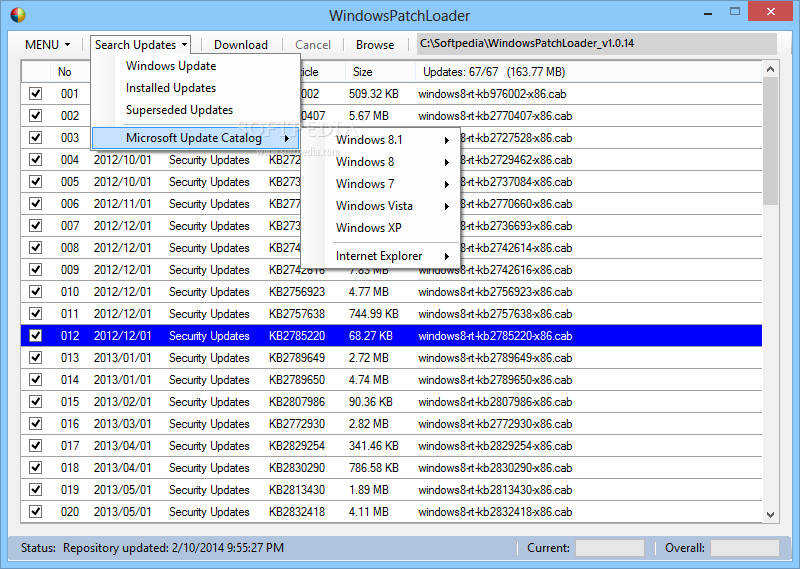This screenshot has height=569, width=800.
Task: Minimize the WindowsPatchLoader window
Action: 708,13
